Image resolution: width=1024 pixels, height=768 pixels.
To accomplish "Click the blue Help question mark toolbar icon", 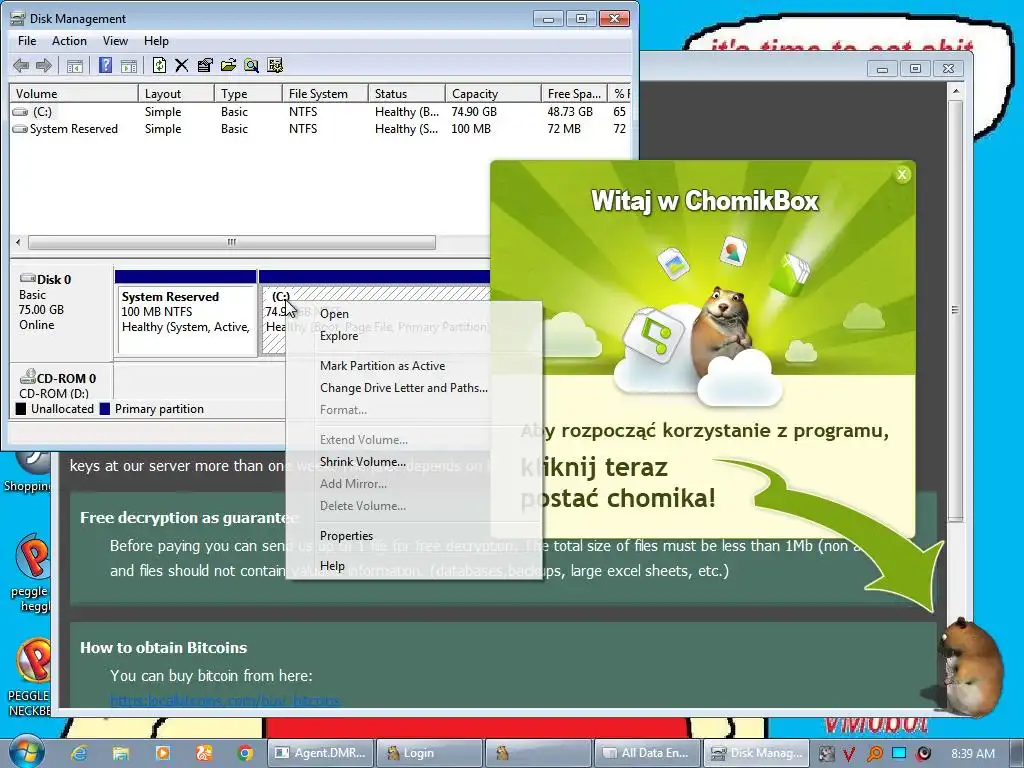I will (105, 65).
